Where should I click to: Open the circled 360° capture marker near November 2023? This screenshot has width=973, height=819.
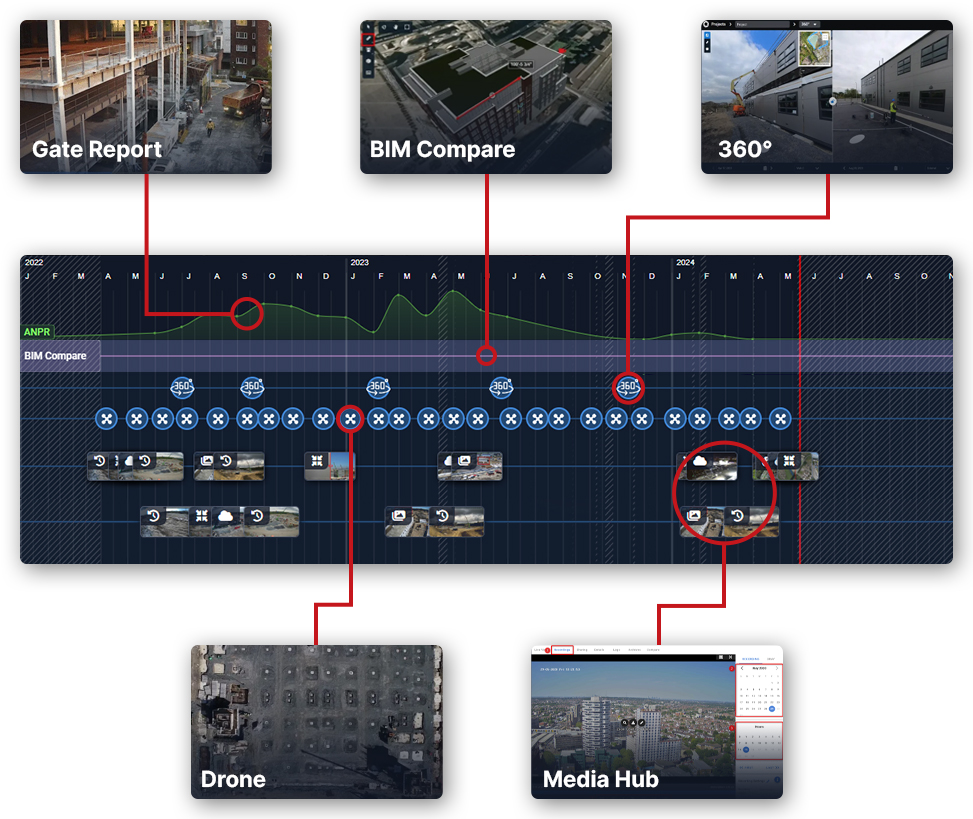[626, 387]
